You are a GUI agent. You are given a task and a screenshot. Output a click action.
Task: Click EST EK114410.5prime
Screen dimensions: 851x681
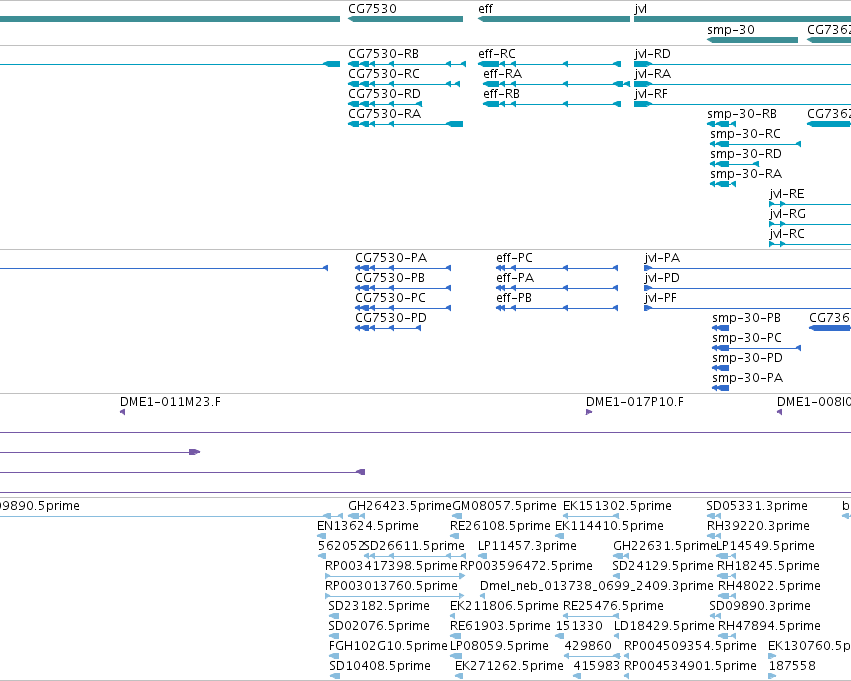coord(560,536)
